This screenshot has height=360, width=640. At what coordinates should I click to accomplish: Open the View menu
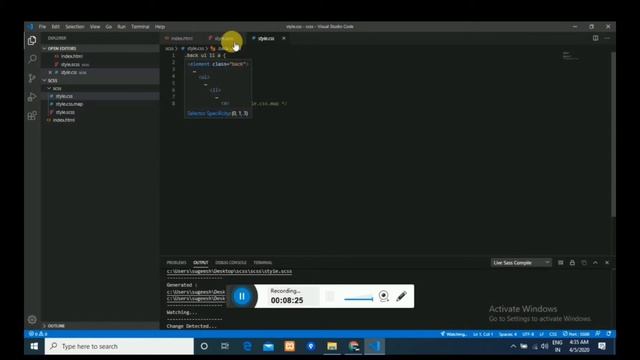point(95,27)
